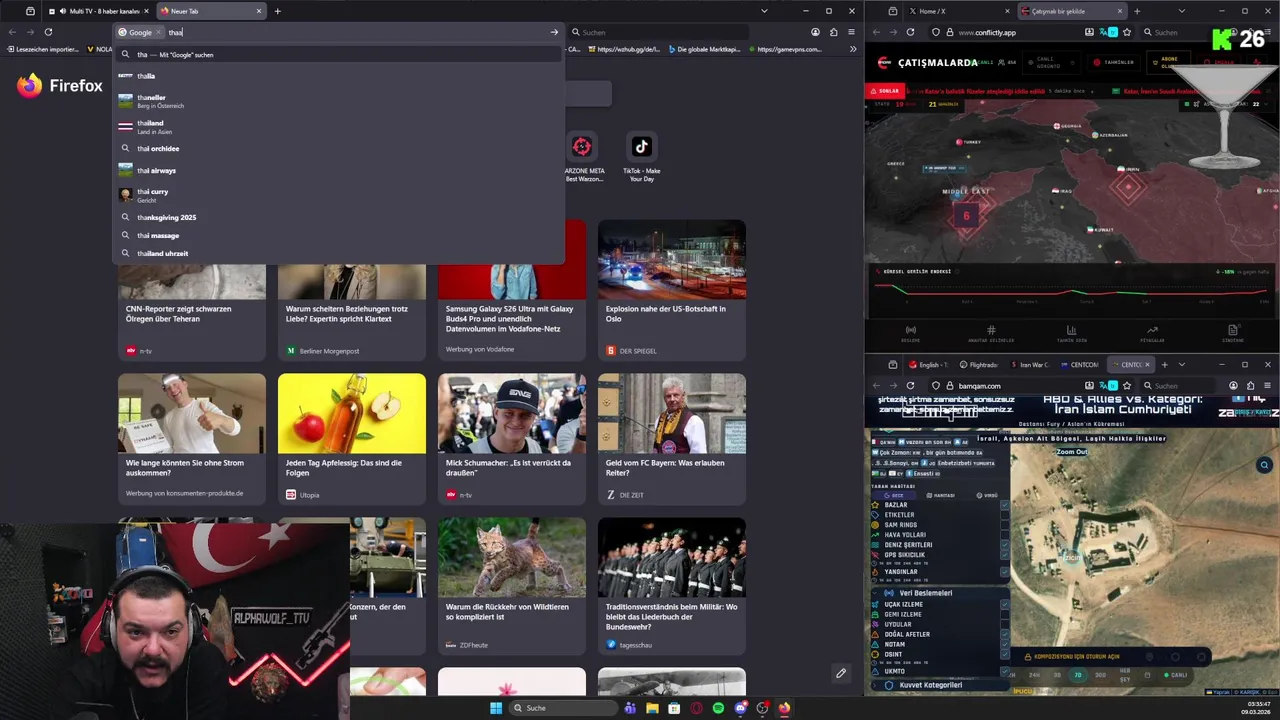Open Firefox from the taskbar
Screen dimensions: 1280x720
(784, 708)
